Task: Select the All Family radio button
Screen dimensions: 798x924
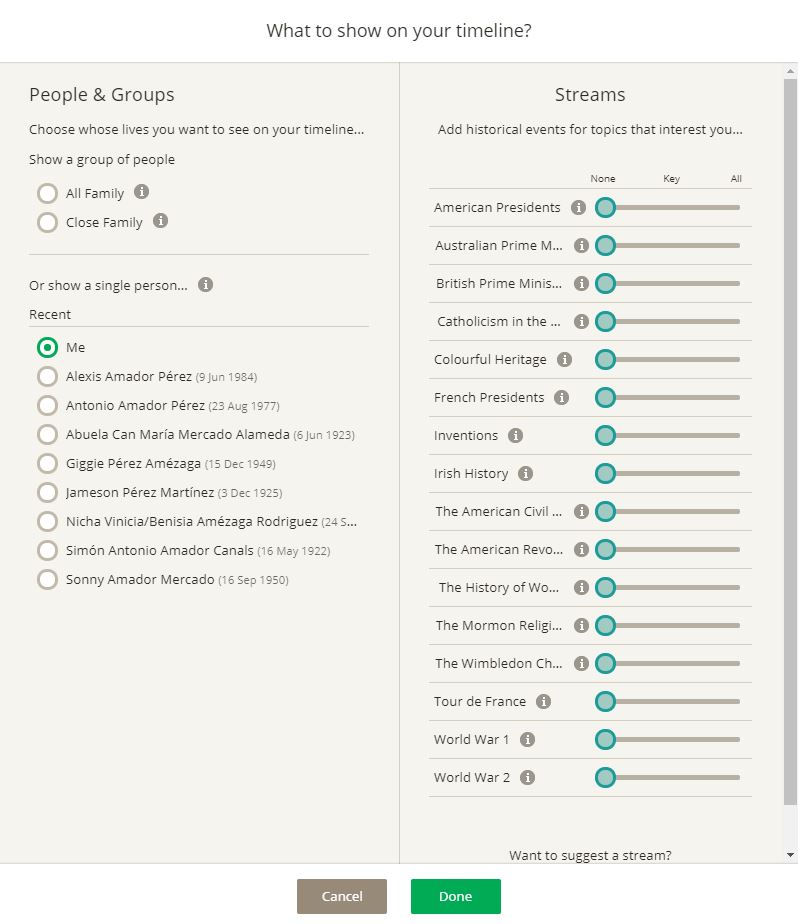Action: pyautogui.click(x=47, y=193)
